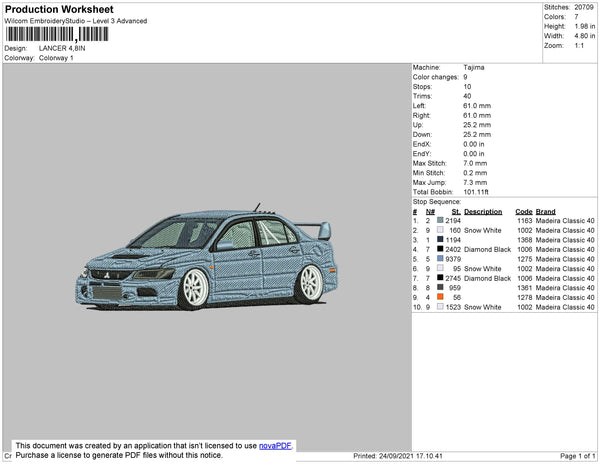This screenshot has height=464, width=600.
Task: Click the Colors value 7
Action: pos(576,17)
